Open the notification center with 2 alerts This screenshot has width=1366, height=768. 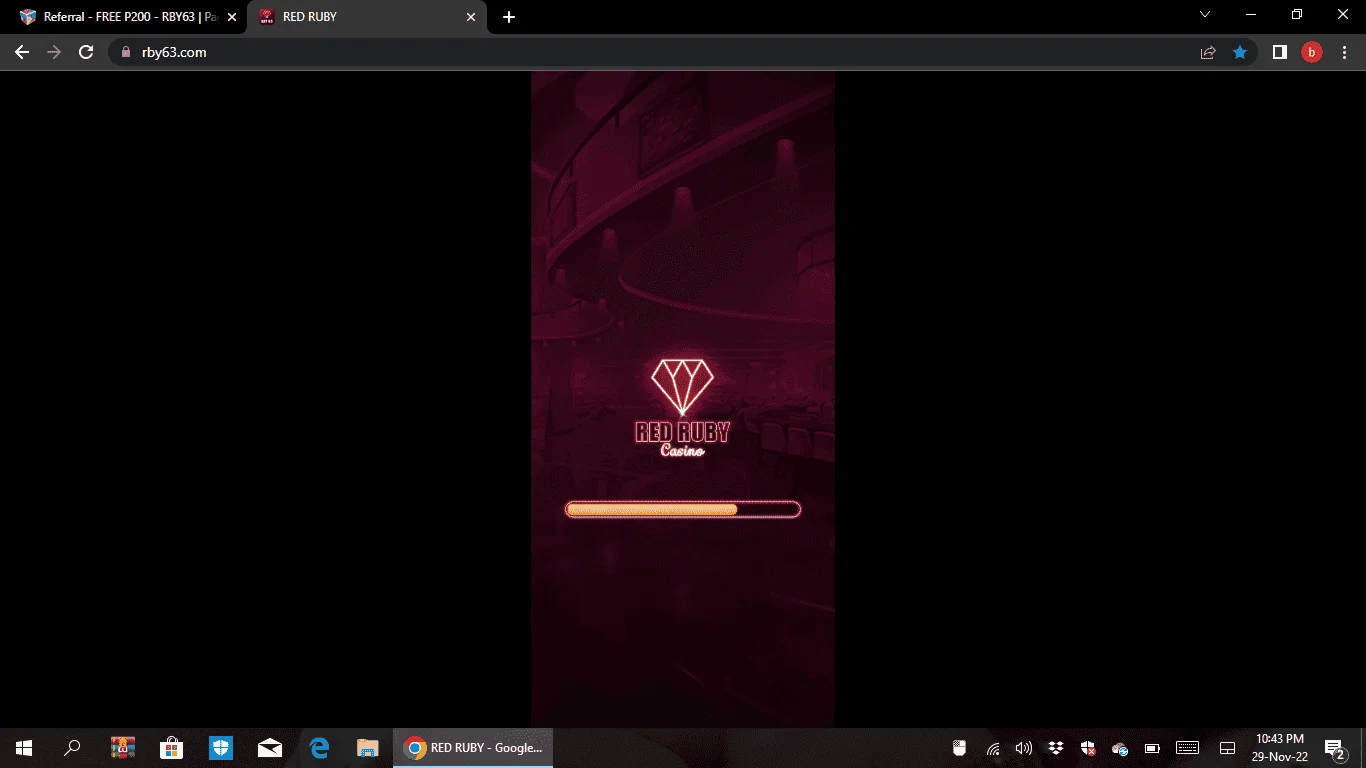[1335, 748]
